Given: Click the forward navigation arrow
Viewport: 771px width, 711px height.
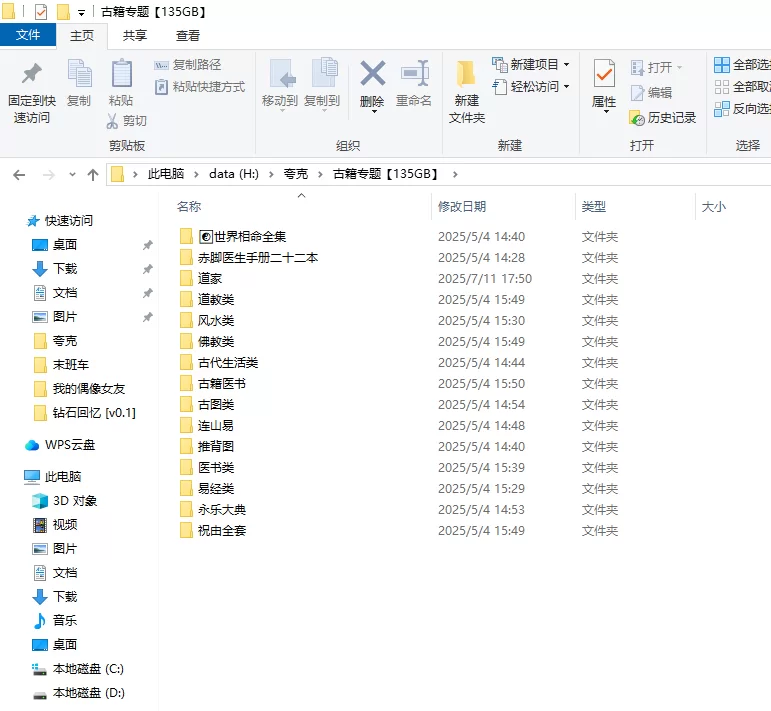Looking at the screenshot, I should [x=49, y=175].
